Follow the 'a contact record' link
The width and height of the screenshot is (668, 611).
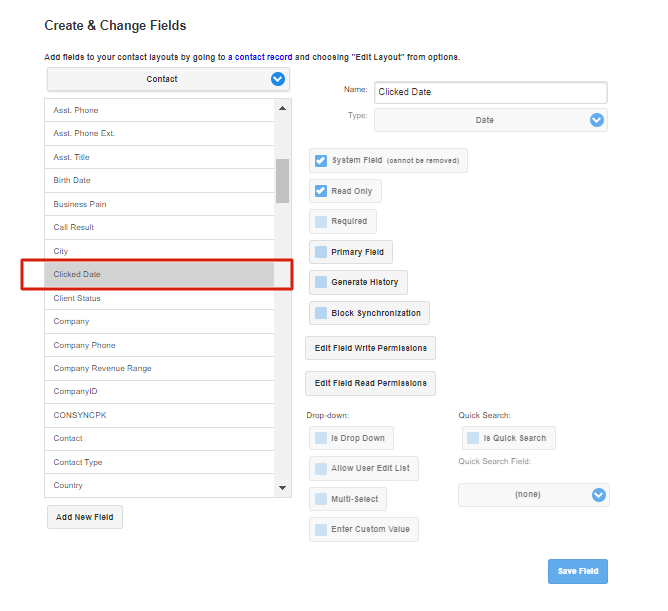coord(260,57)
